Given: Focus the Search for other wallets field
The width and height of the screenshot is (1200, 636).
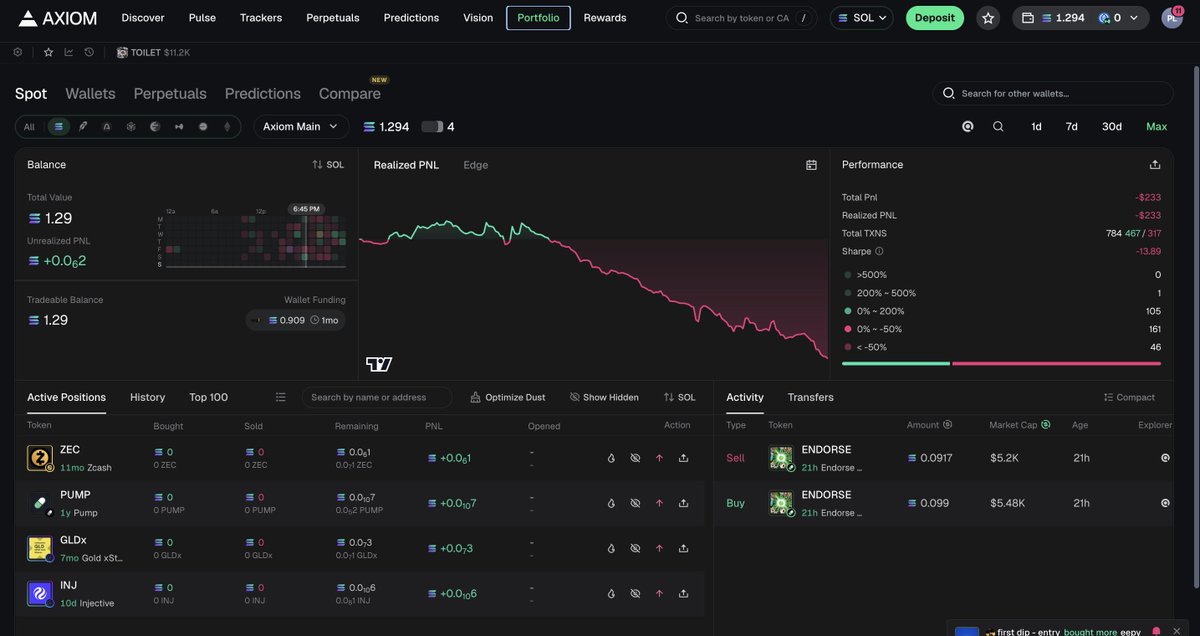Looking at the screenshot, I should click(x=1053, y=93).
